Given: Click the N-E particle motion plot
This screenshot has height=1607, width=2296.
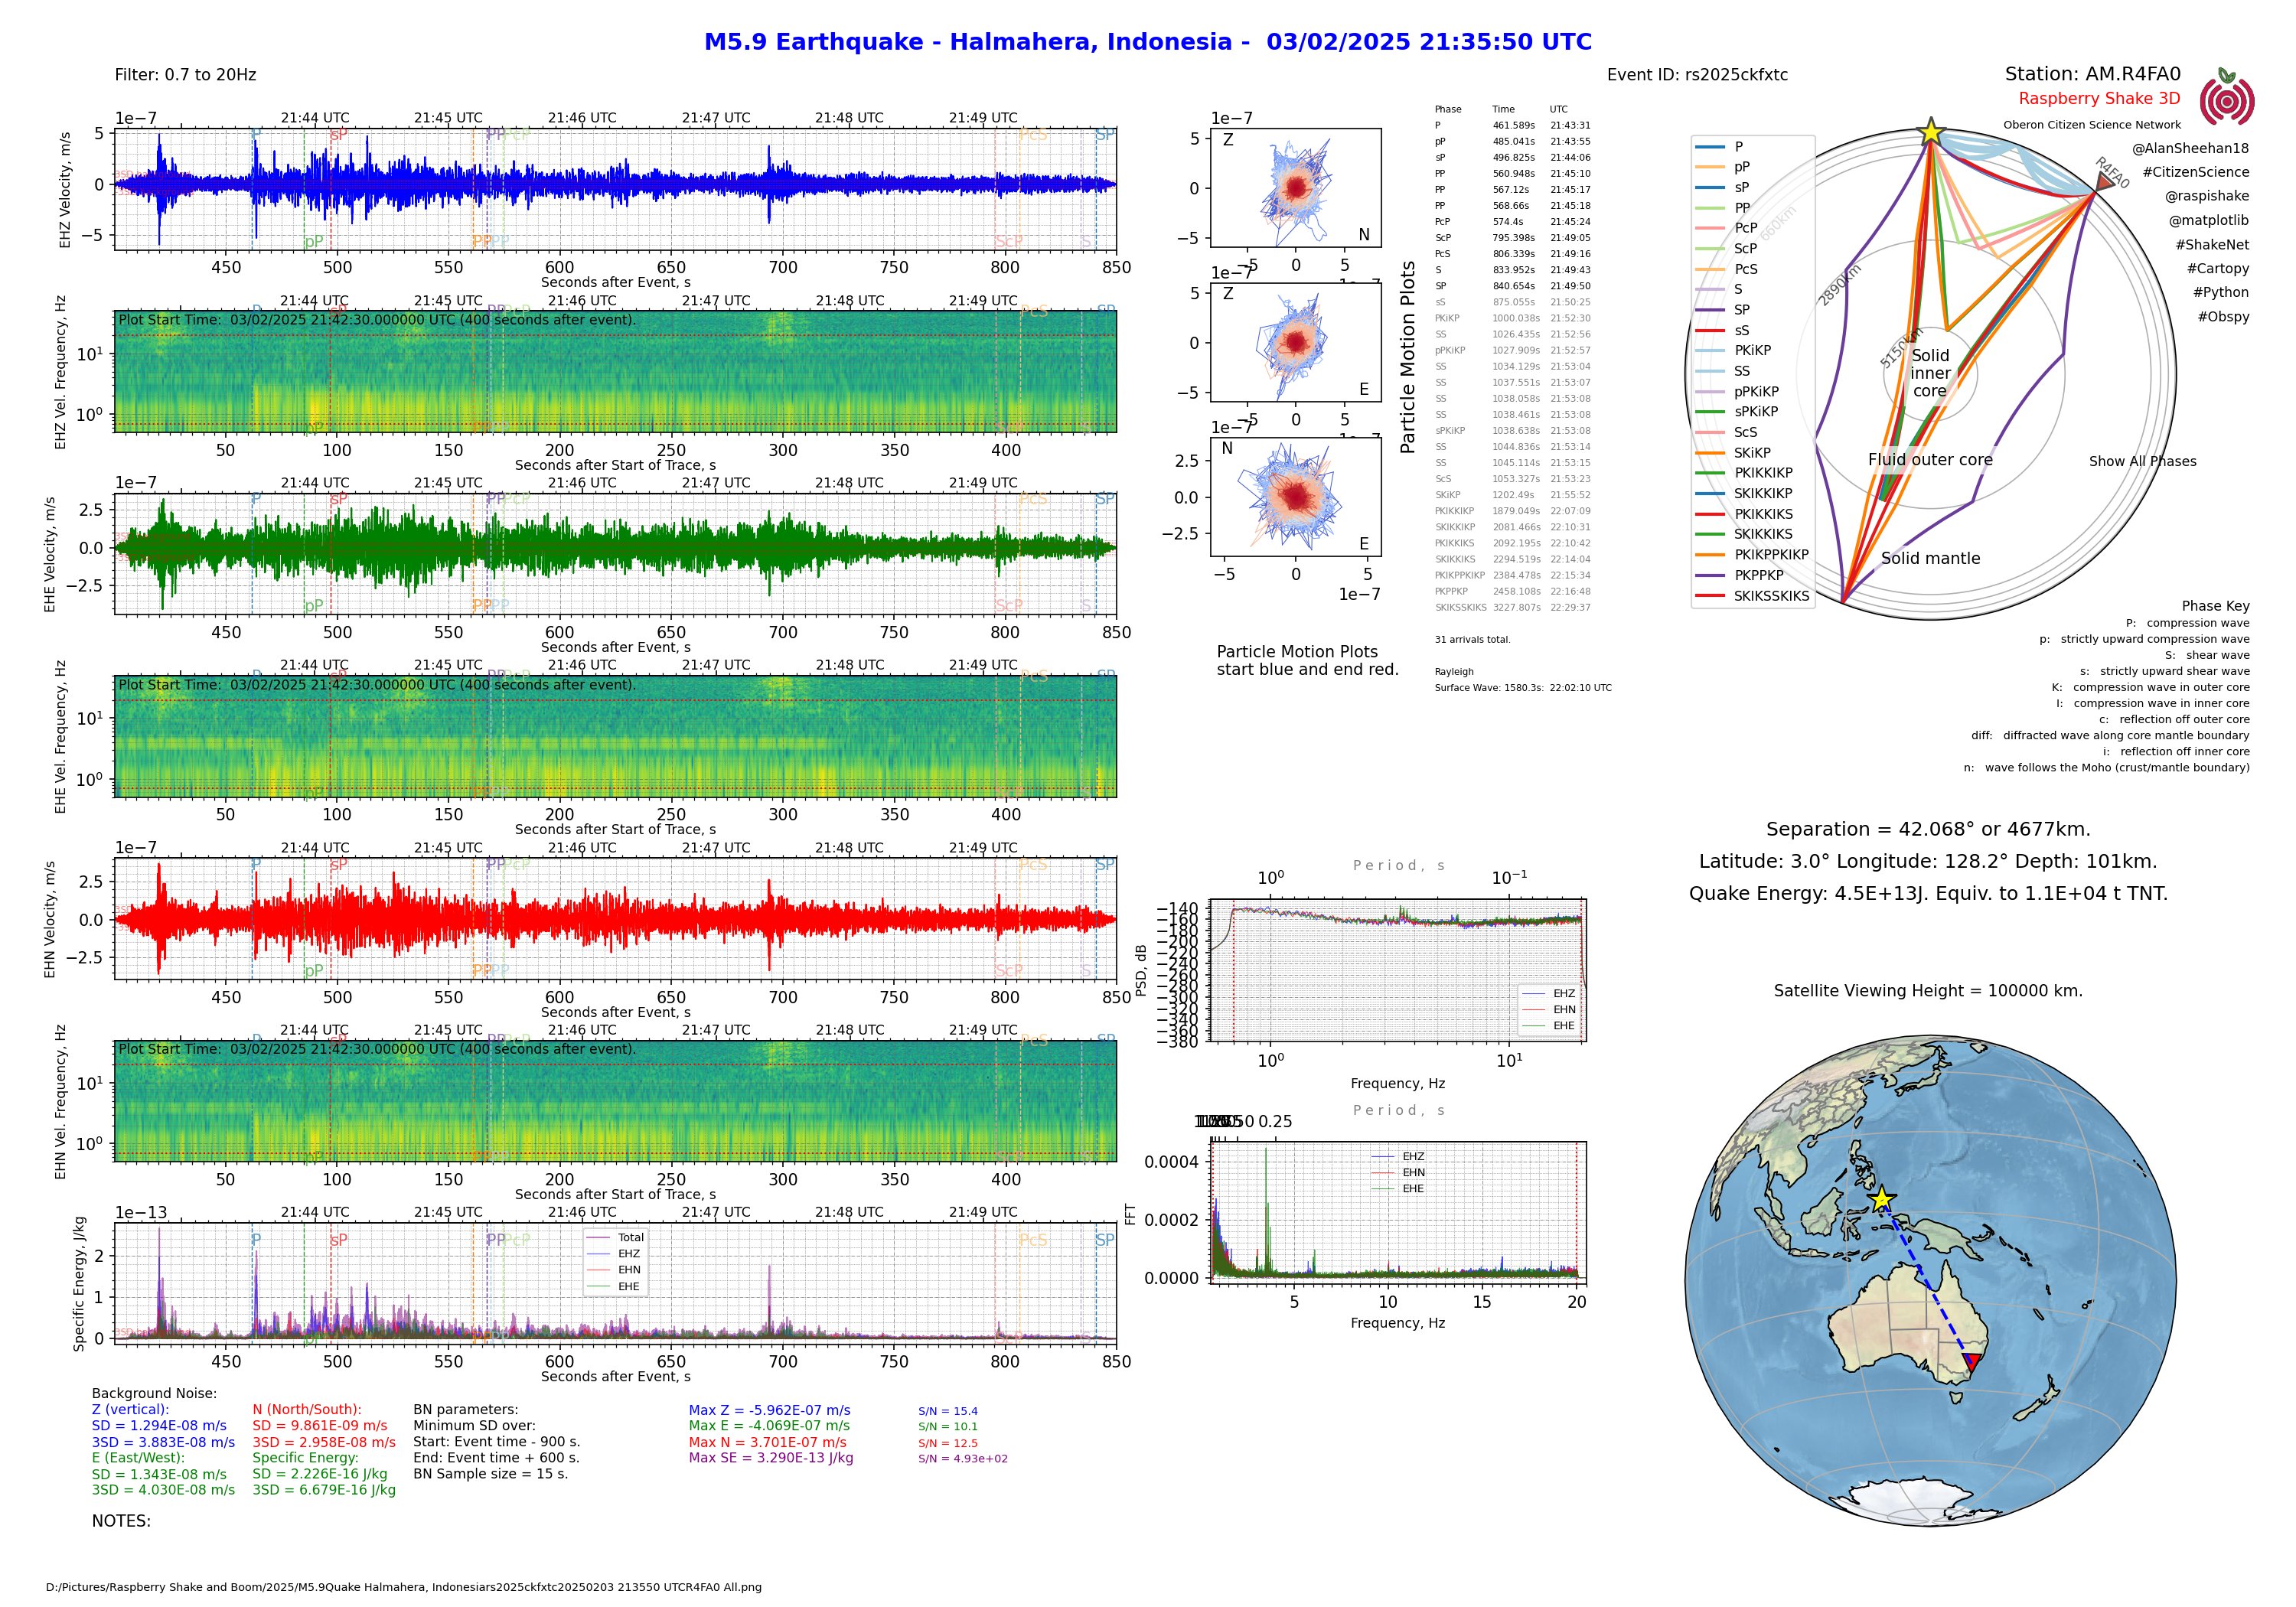Looking at the screenshot, I should point(1295,497).
